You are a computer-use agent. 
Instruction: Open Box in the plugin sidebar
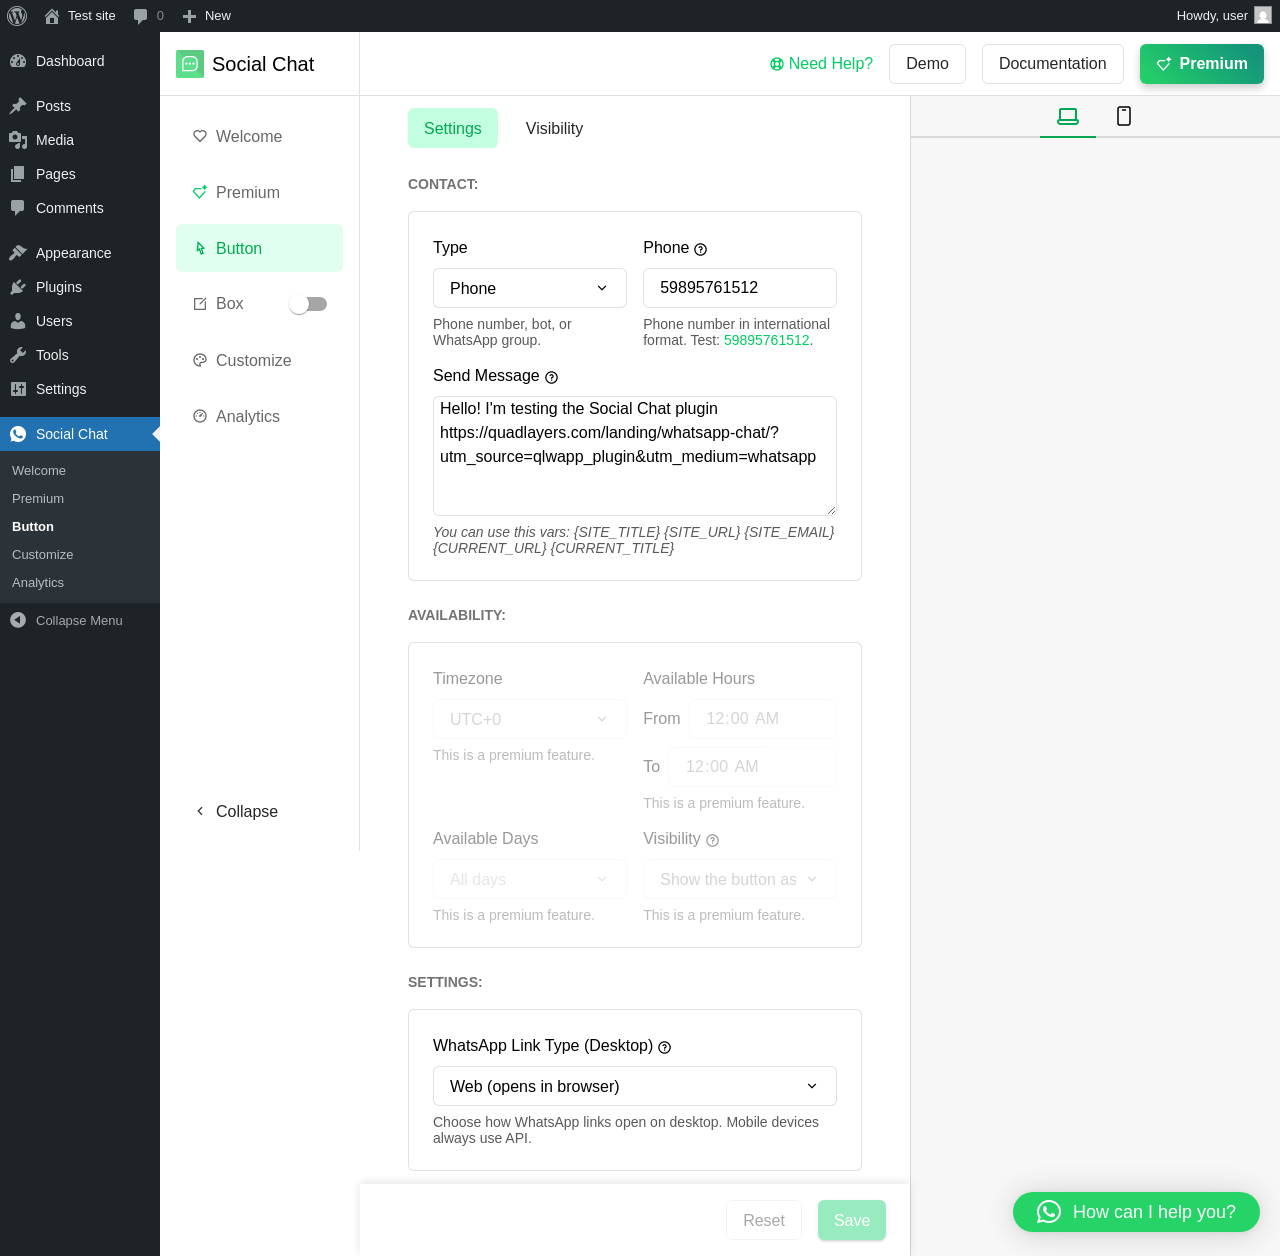[229, 304]
